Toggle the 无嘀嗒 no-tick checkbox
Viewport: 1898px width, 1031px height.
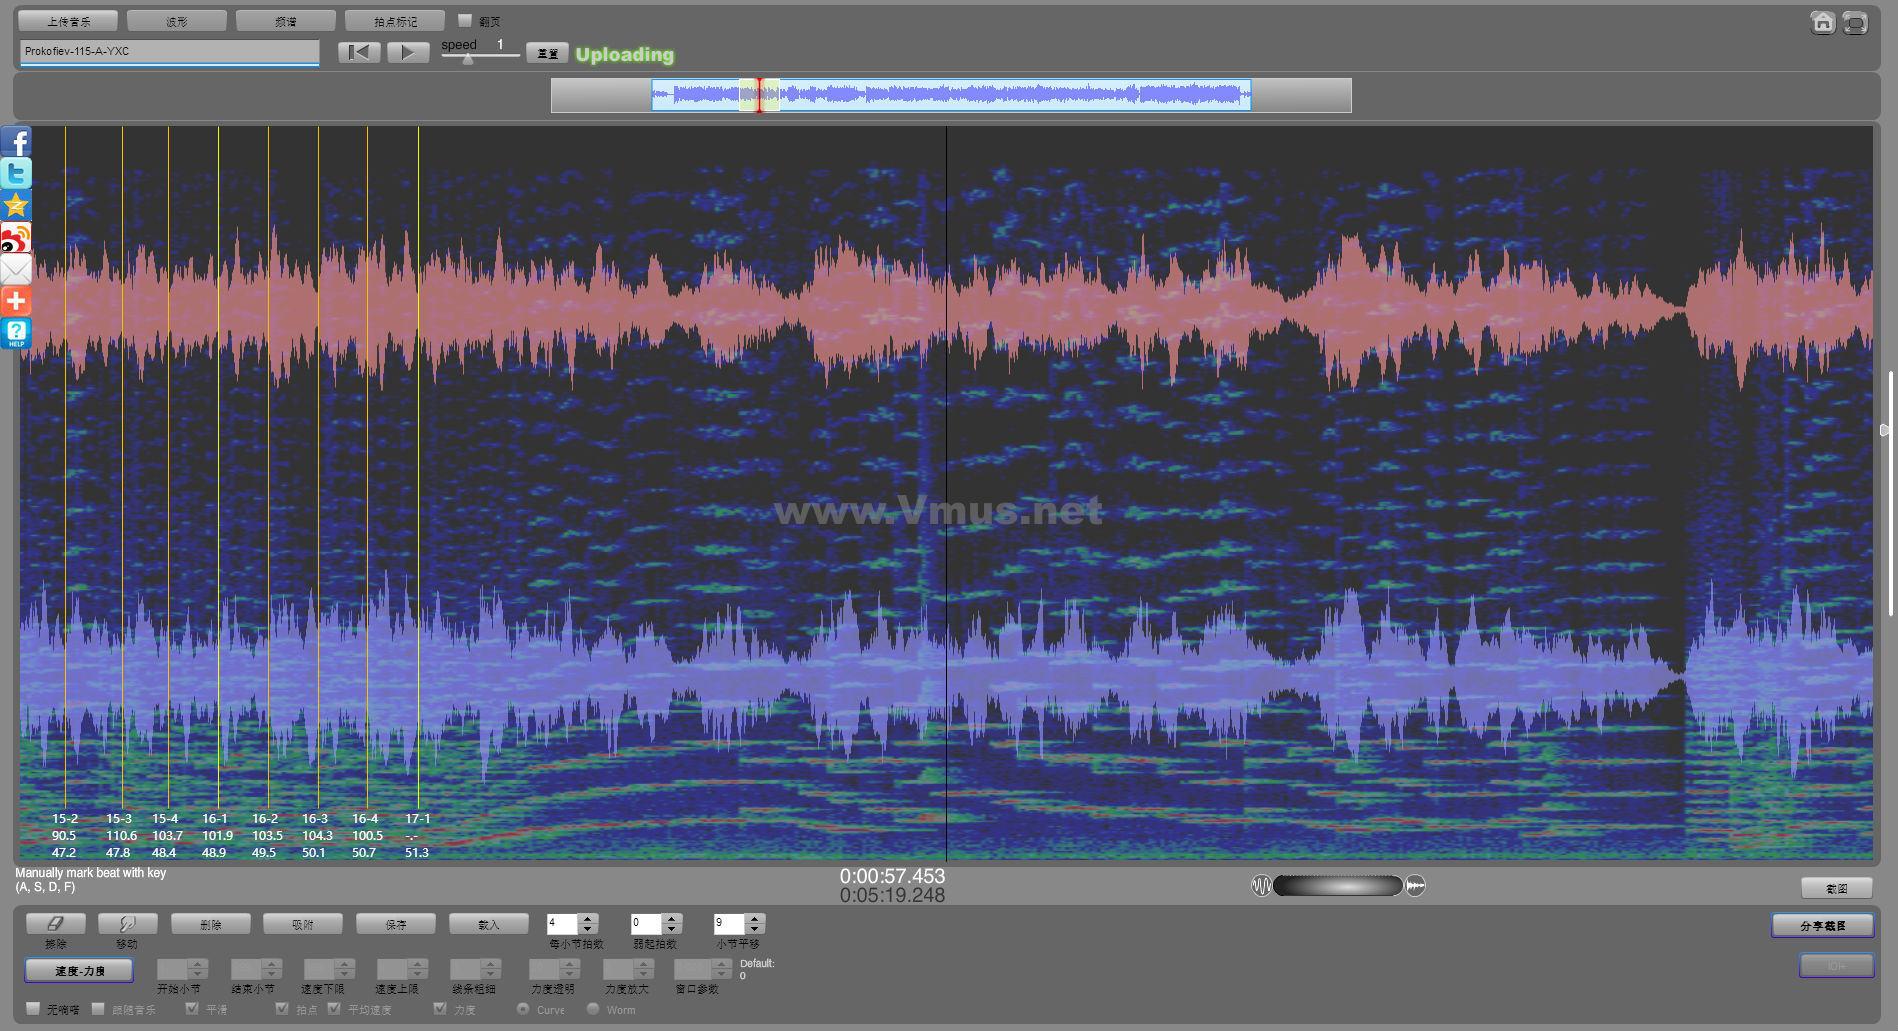coord(34,1008)
